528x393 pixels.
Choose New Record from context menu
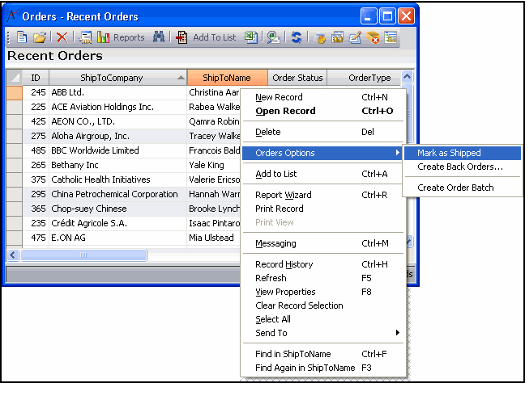pyautogui.click(x=323, y=97)
